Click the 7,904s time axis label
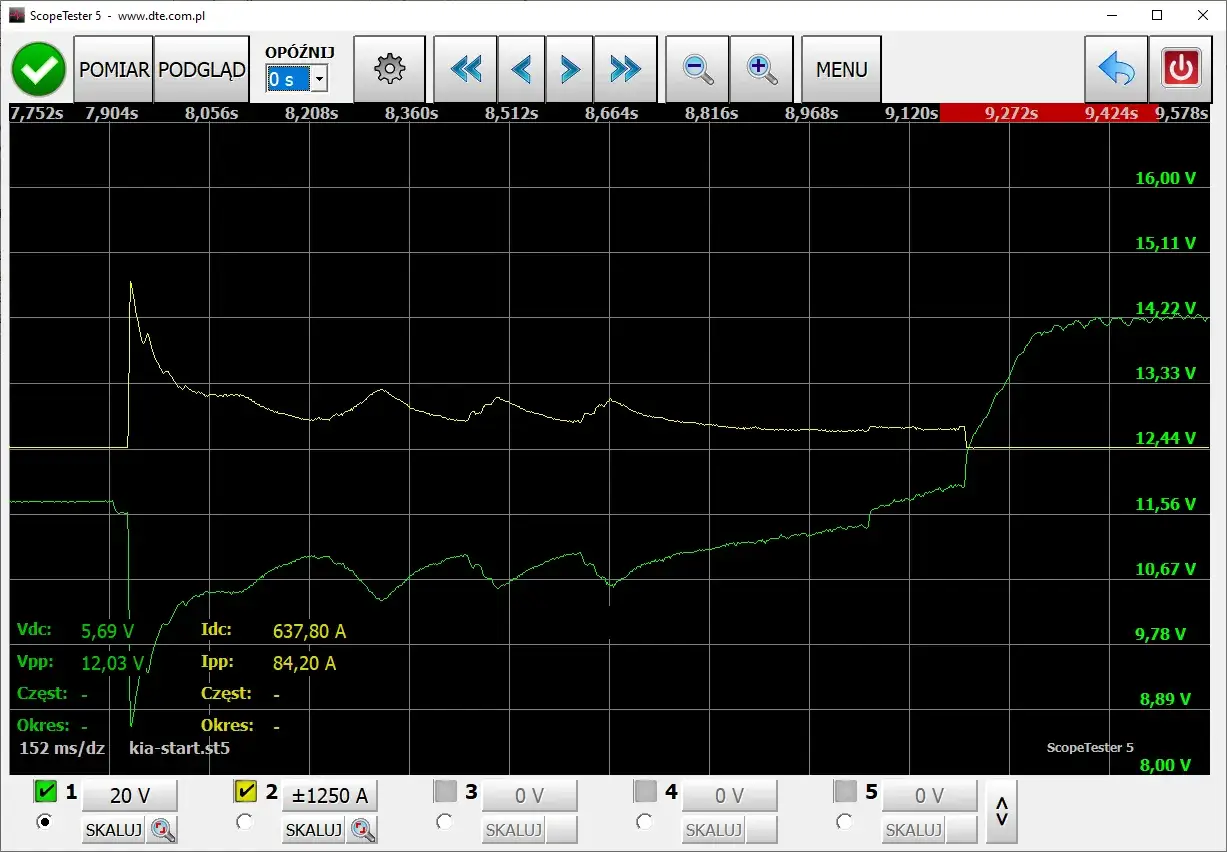Screen dimensions: 1227x852 coord(111,113)
